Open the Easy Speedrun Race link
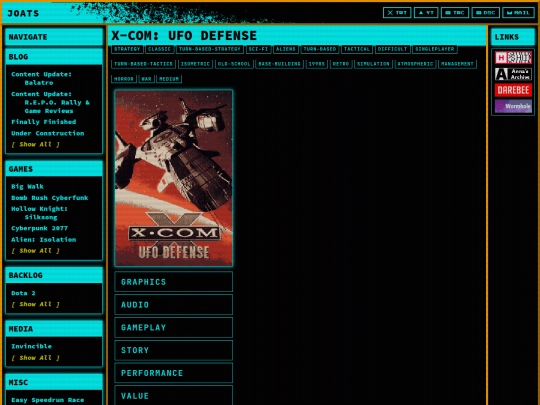540x405 pixels. tap(48, 400)
